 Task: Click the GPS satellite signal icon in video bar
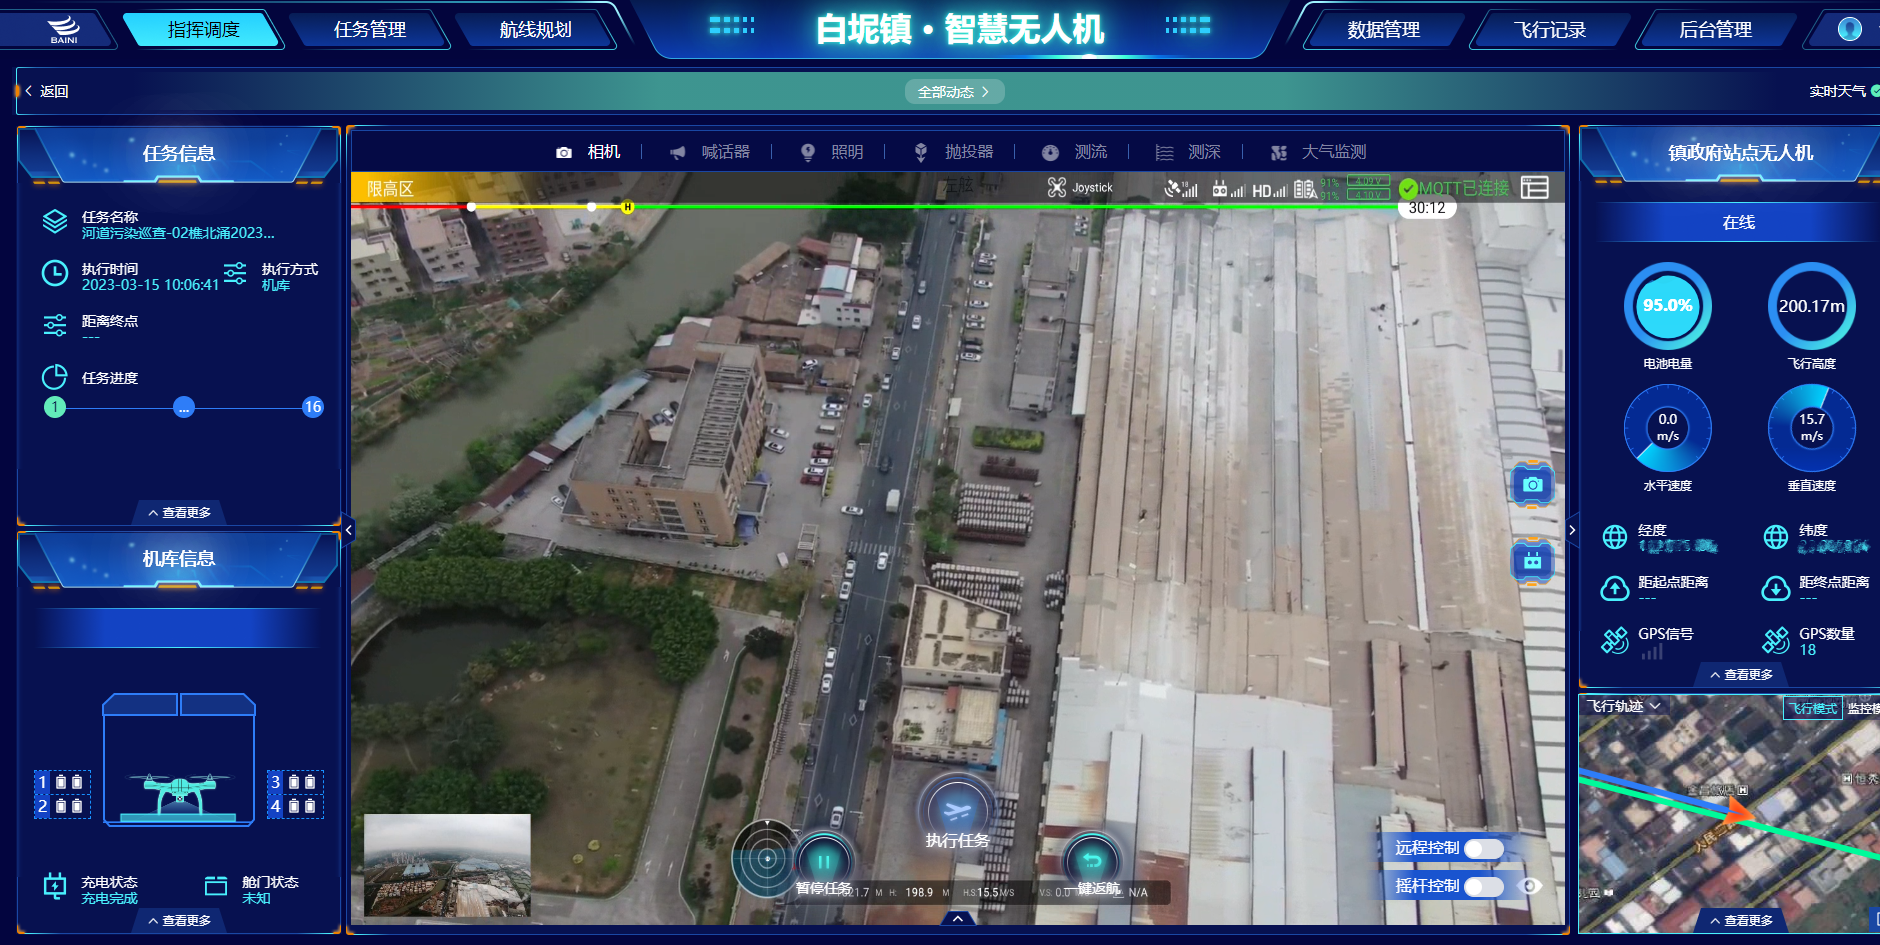tap(1180, 188)
